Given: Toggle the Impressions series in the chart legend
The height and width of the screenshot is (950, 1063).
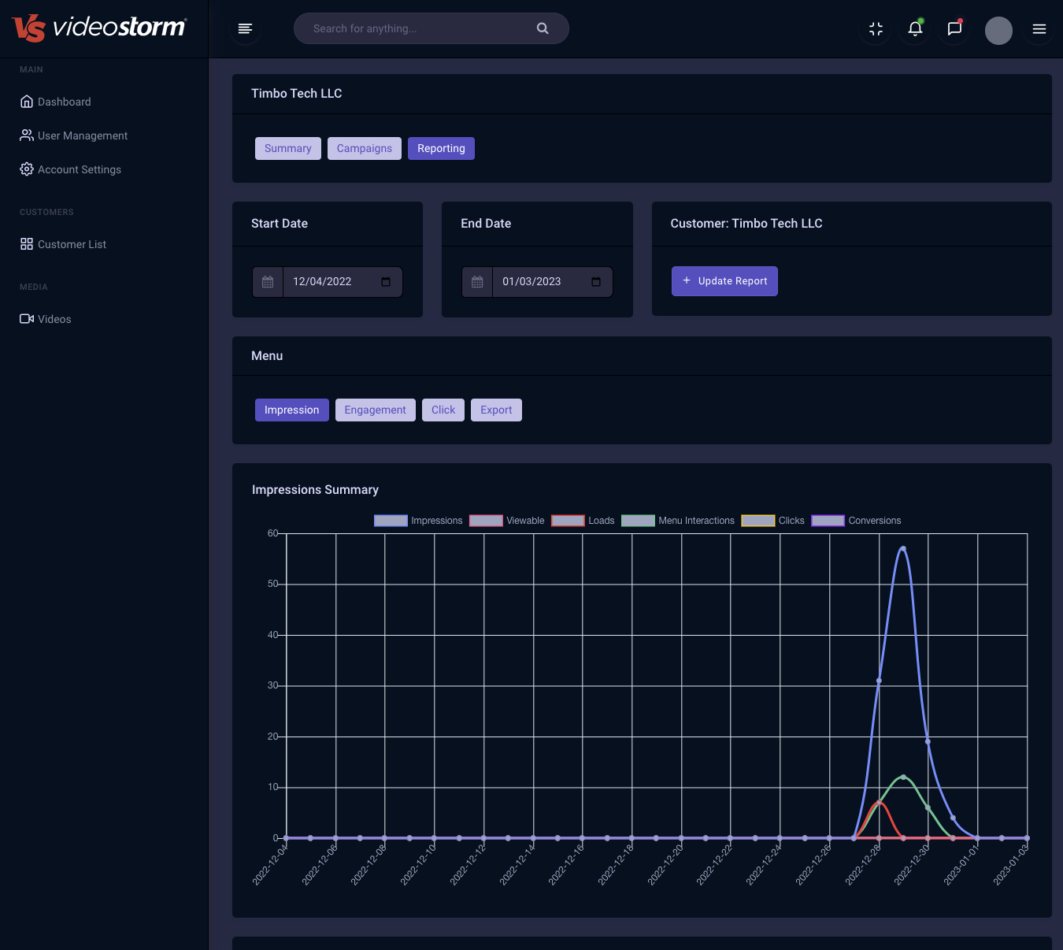Looking at the screenshot, I should click(436, 520).
